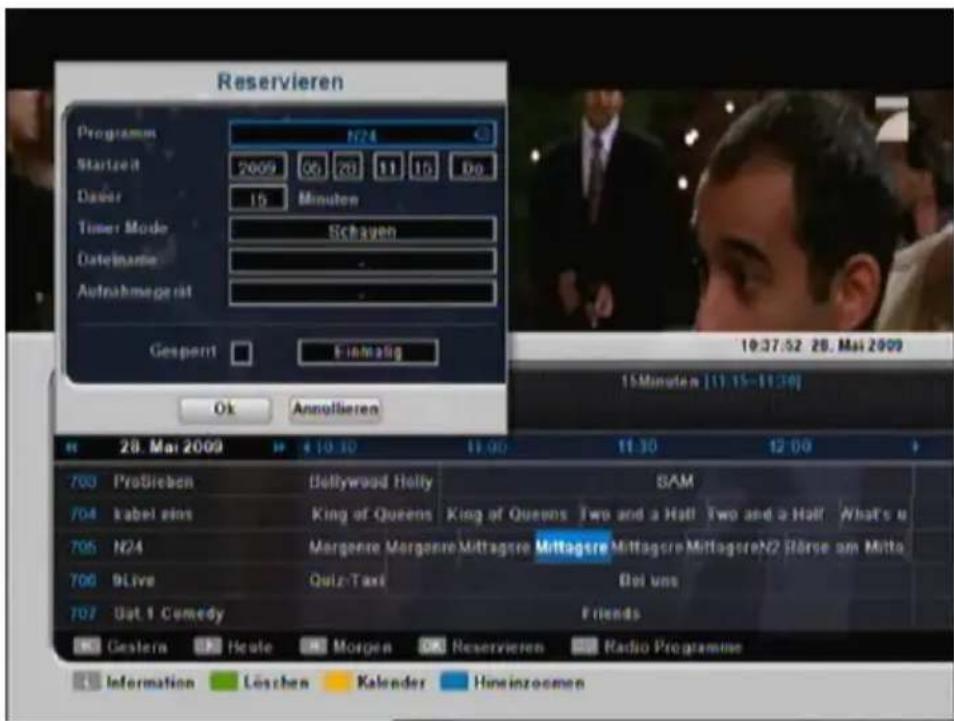The image size is (954, 721).
Task: Click the 10:30 timeline marker
Action: (334, 448)
